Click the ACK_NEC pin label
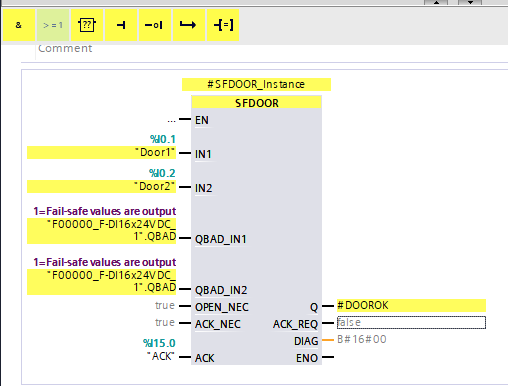This screenshot has height=386, width=508. [x=218, y=324]
